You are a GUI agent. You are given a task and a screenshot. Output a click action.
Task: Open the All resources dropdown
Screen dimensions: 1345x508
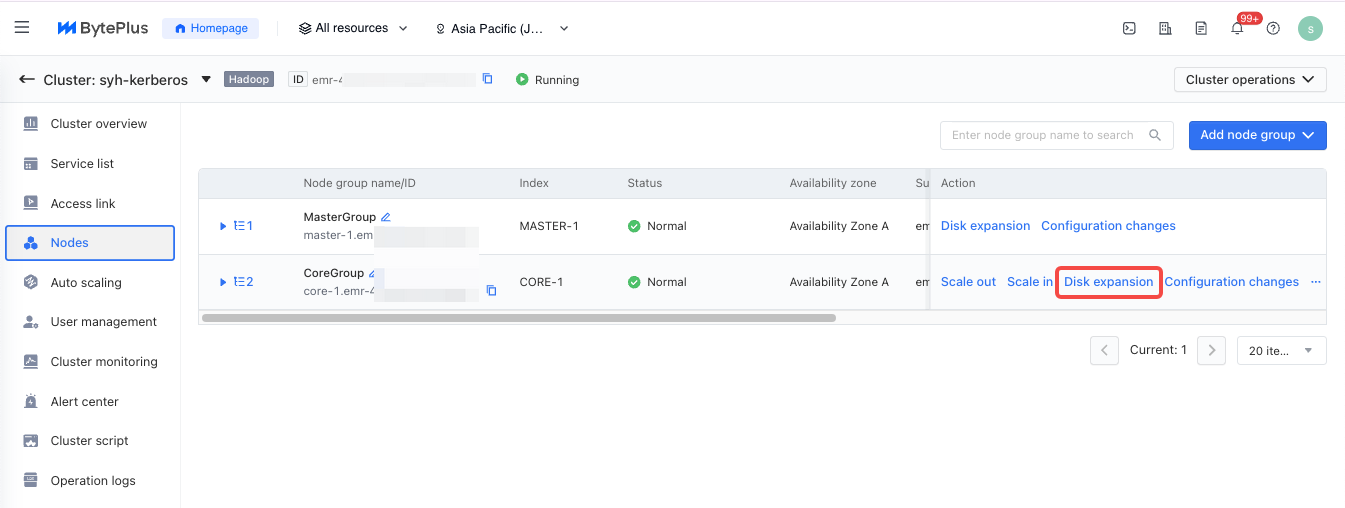point(353,29)
